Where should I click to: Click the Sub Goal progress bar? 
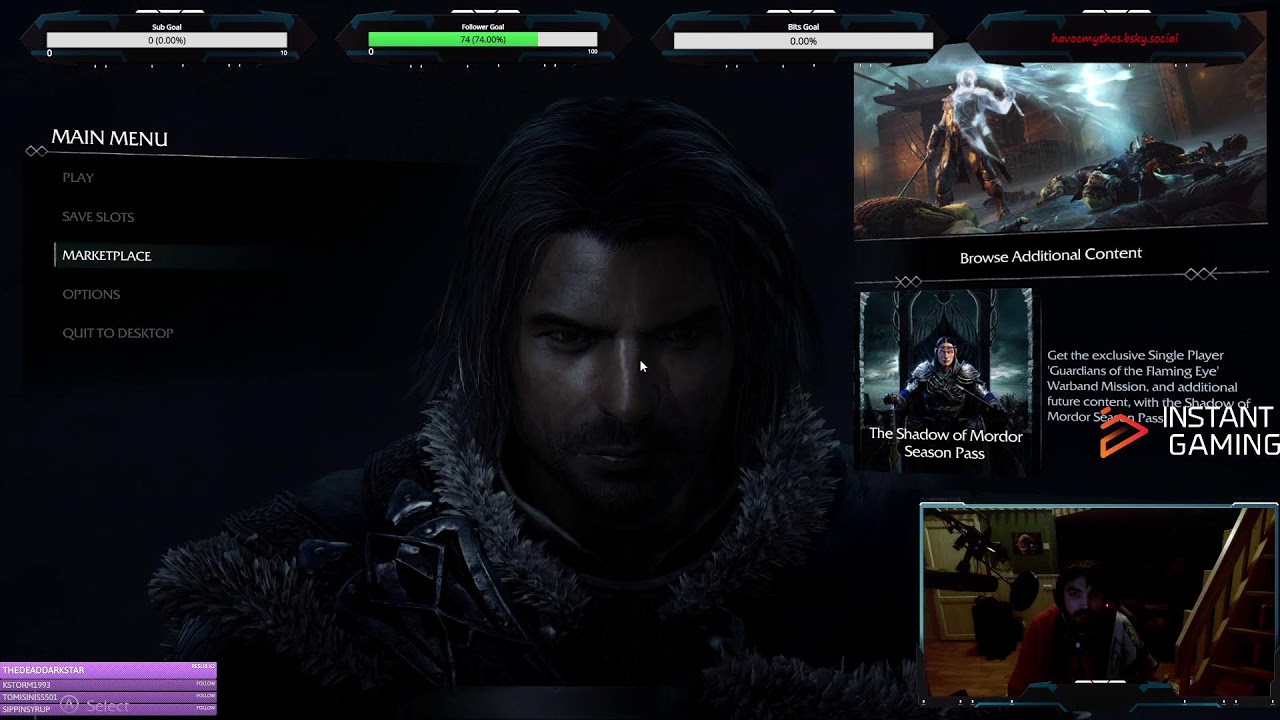tap(167, 40)
